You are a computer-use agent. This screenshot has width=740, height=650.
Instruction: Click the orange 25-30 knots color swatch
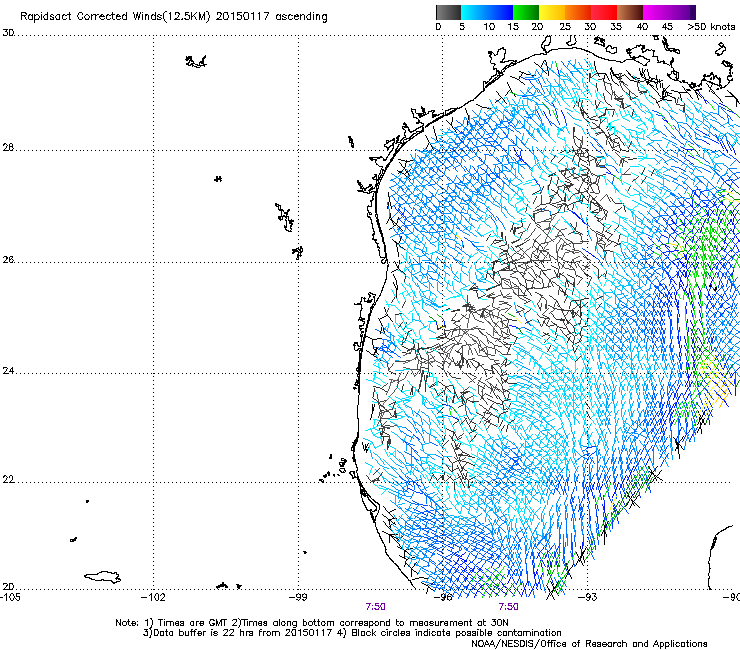[578, 12]
